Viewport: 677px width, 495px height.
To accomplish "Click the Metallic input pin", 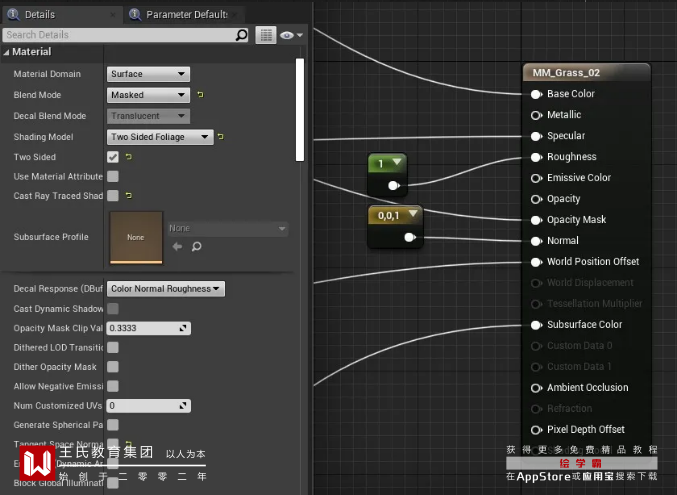I will 536,115.
